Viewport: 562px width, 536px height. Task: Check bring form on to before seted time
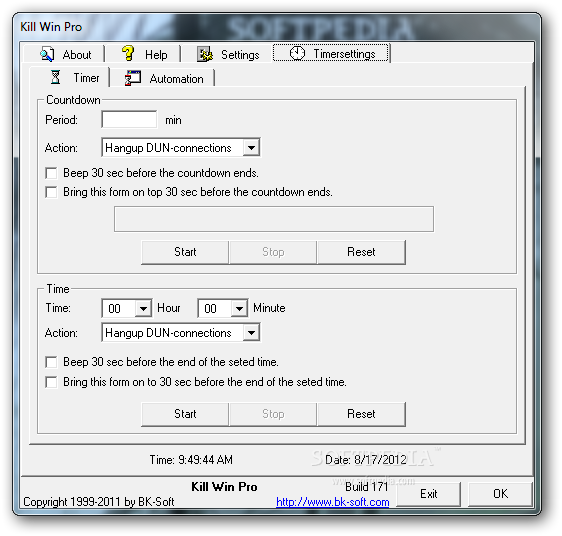pos(51,382)
